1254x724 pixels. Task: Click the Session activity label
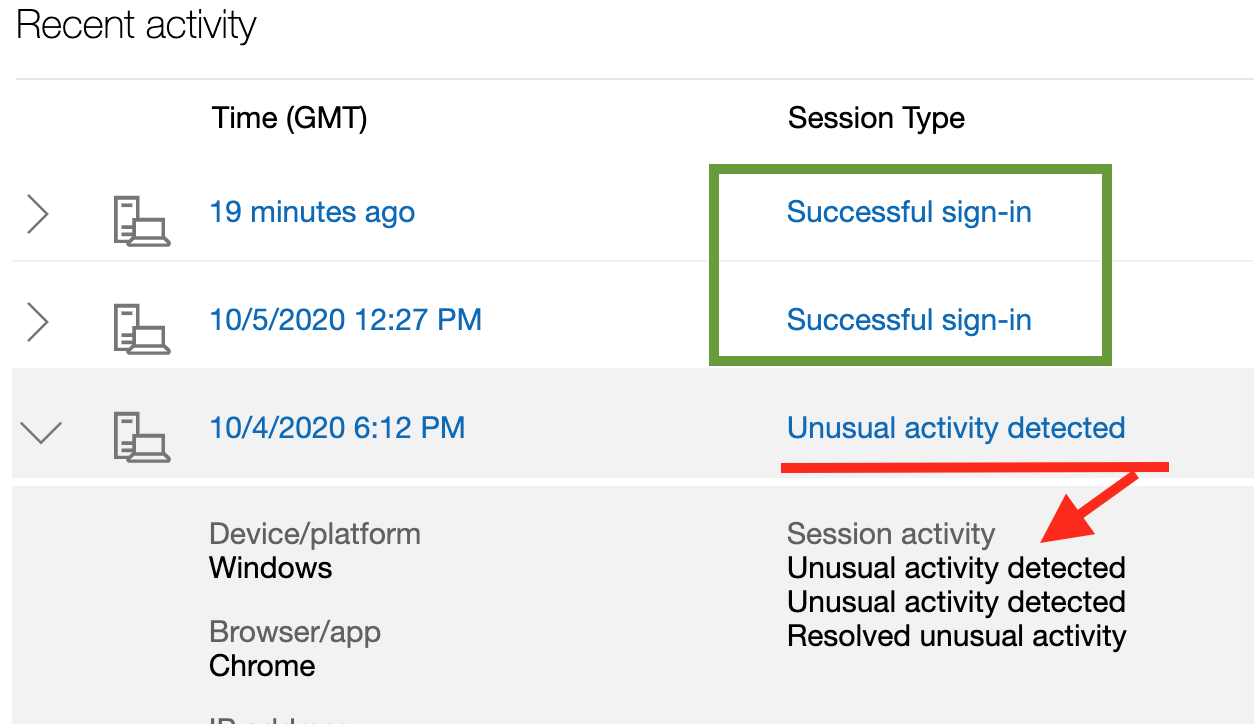click(x=891, y=534)
